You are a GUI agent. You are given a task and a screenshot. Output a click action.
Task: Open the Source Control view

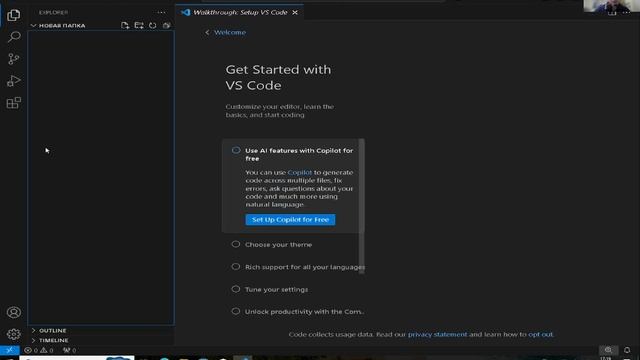tap(13, 59)
